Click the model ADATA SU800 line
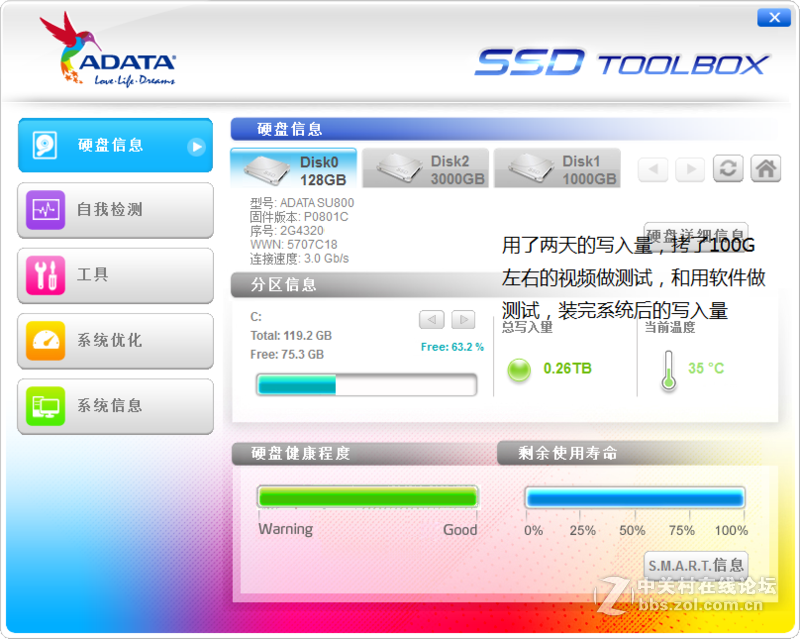 (302, 203)
